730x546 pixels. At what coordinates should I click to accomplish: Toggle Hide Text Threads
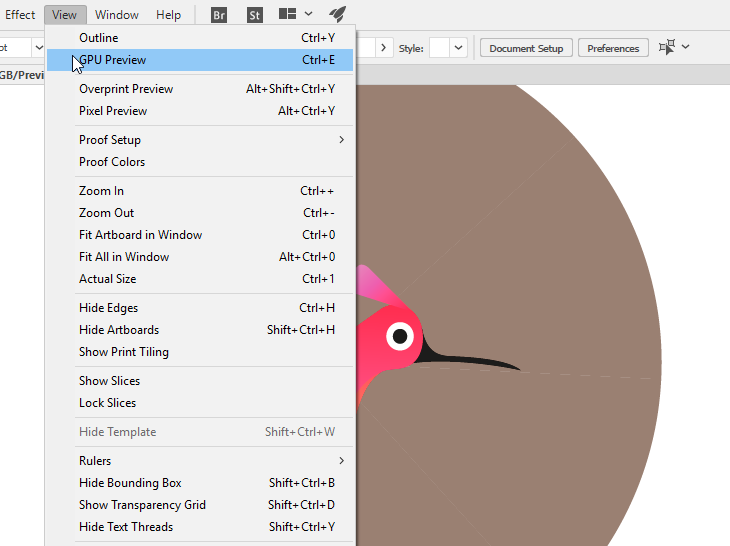200,527
